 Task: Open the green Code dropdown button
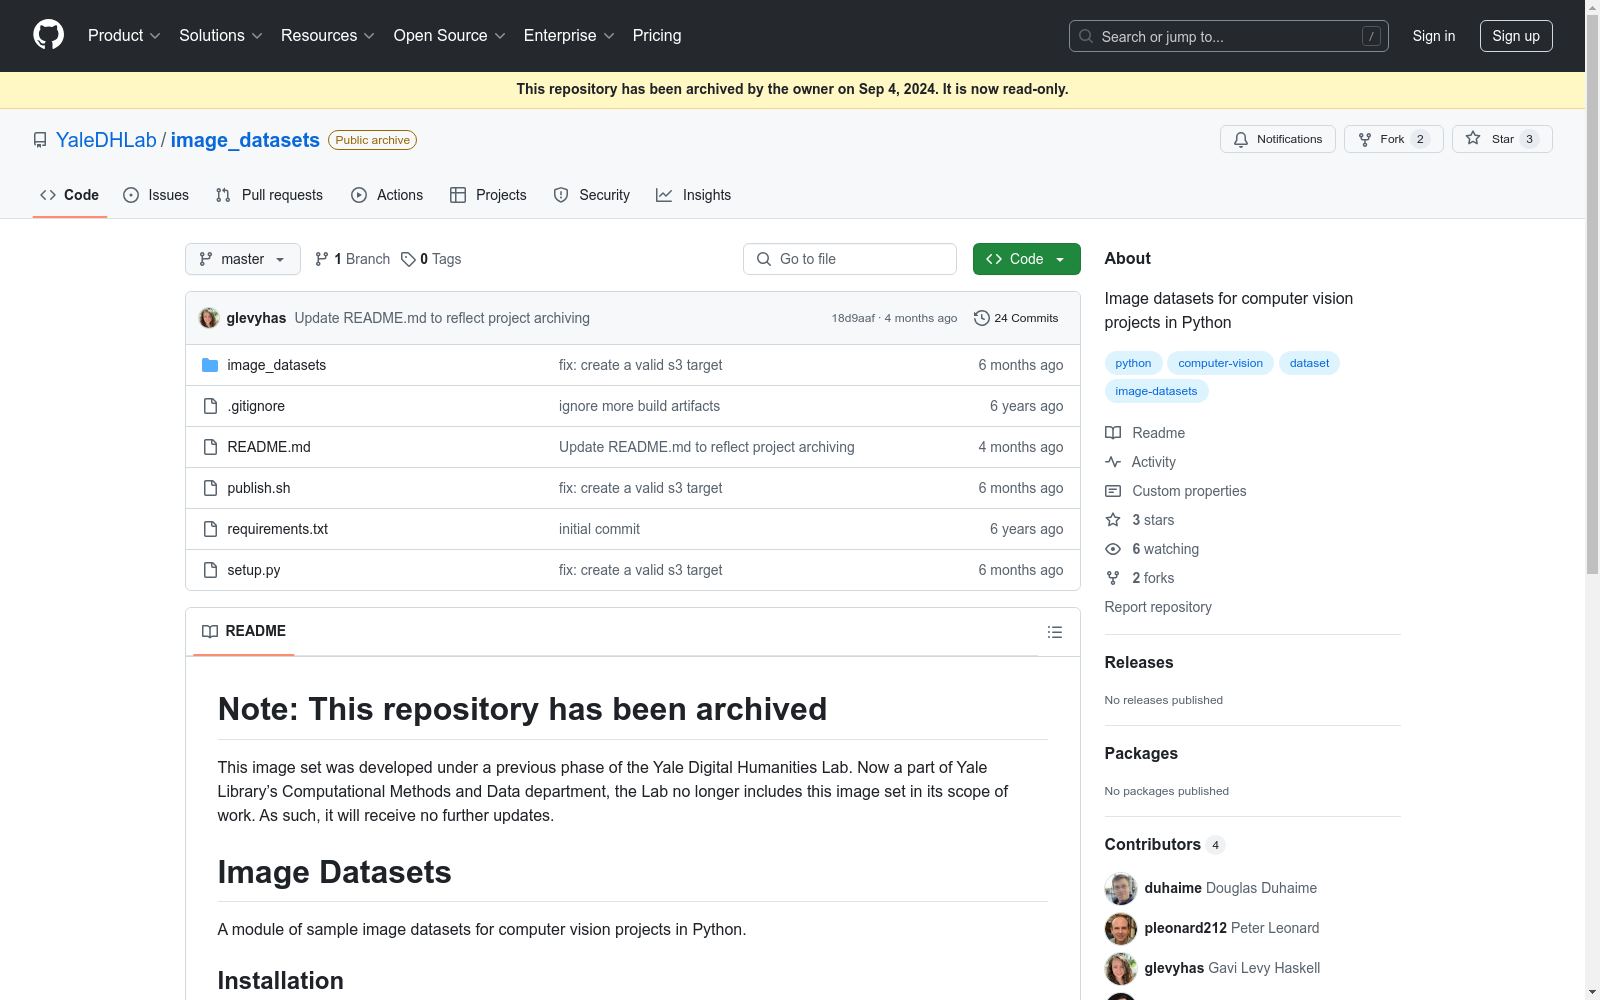coord(1026,259)
